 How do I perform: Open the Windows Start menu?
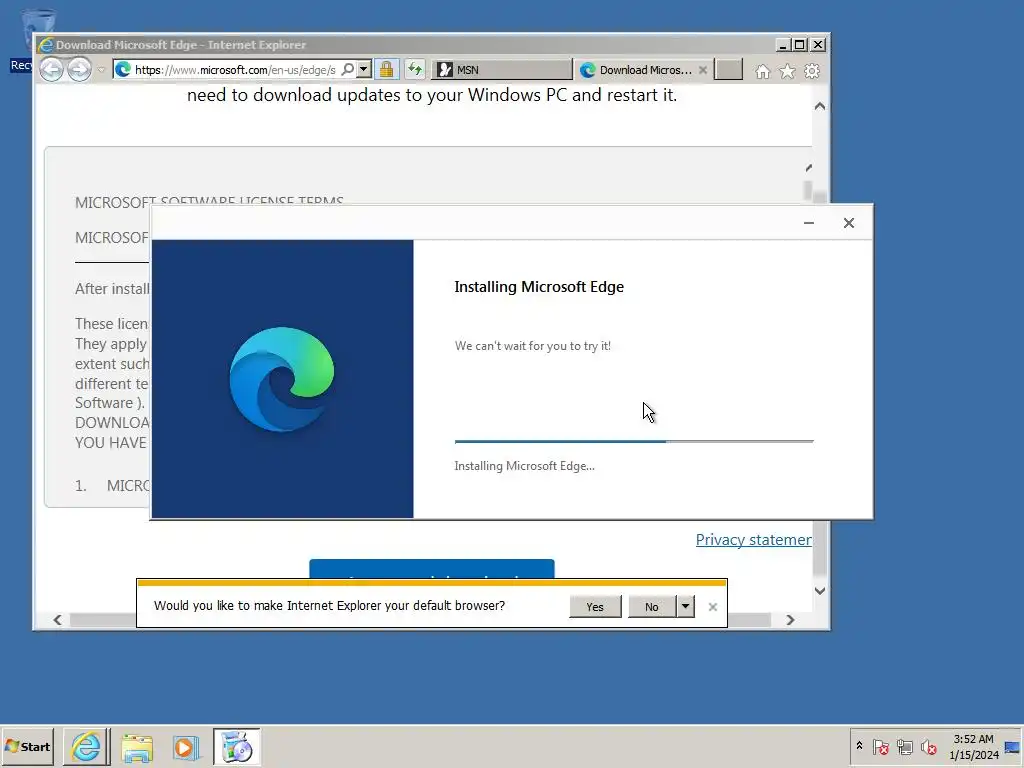pos(27,746)
